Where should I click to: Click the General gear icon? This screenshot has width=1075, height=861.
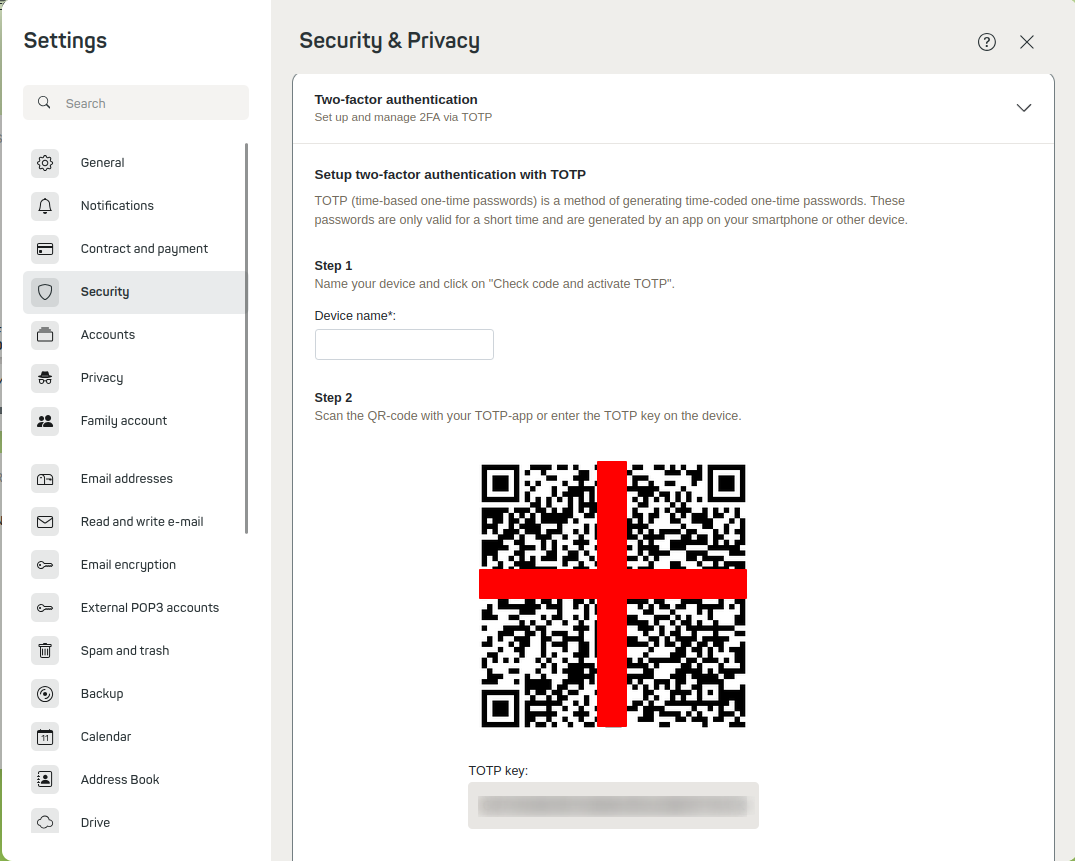point(45,163)
